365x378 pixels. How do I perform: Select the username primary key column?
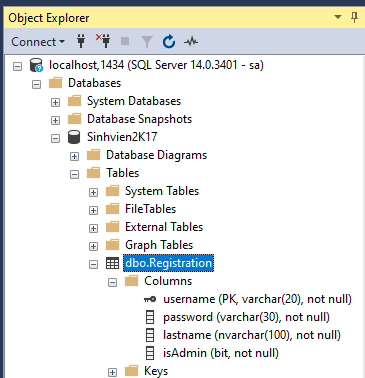[x=257, y=299]
